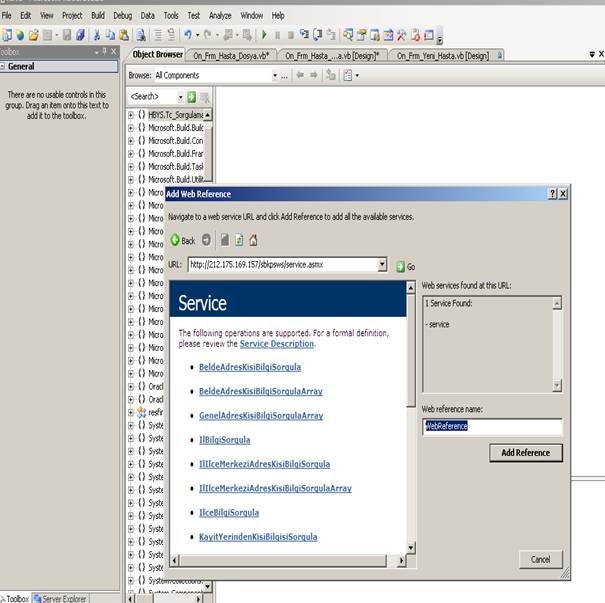The width and height of the screenshot is (605, 603).
Task: Click the wrench and hammer toolbar icon
Action: (x=402, y=35)
